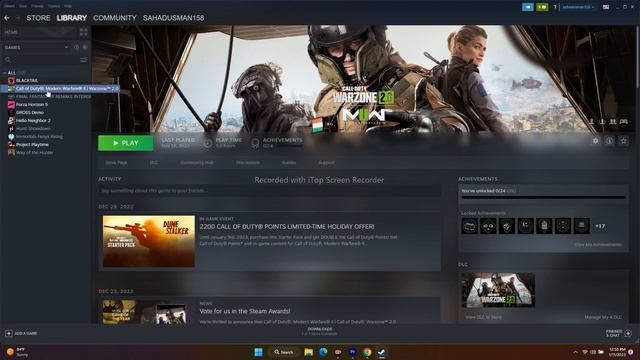Select Way of the Hunter in list
This screenshot has width=640, height=360.
(35, 153)
